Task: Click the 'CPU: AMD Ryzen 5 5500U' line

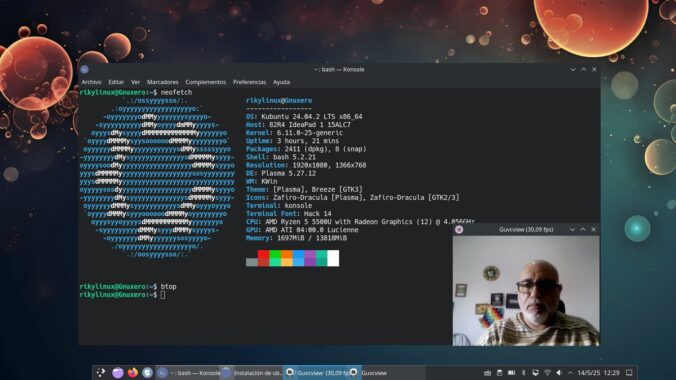Action: 360,222
